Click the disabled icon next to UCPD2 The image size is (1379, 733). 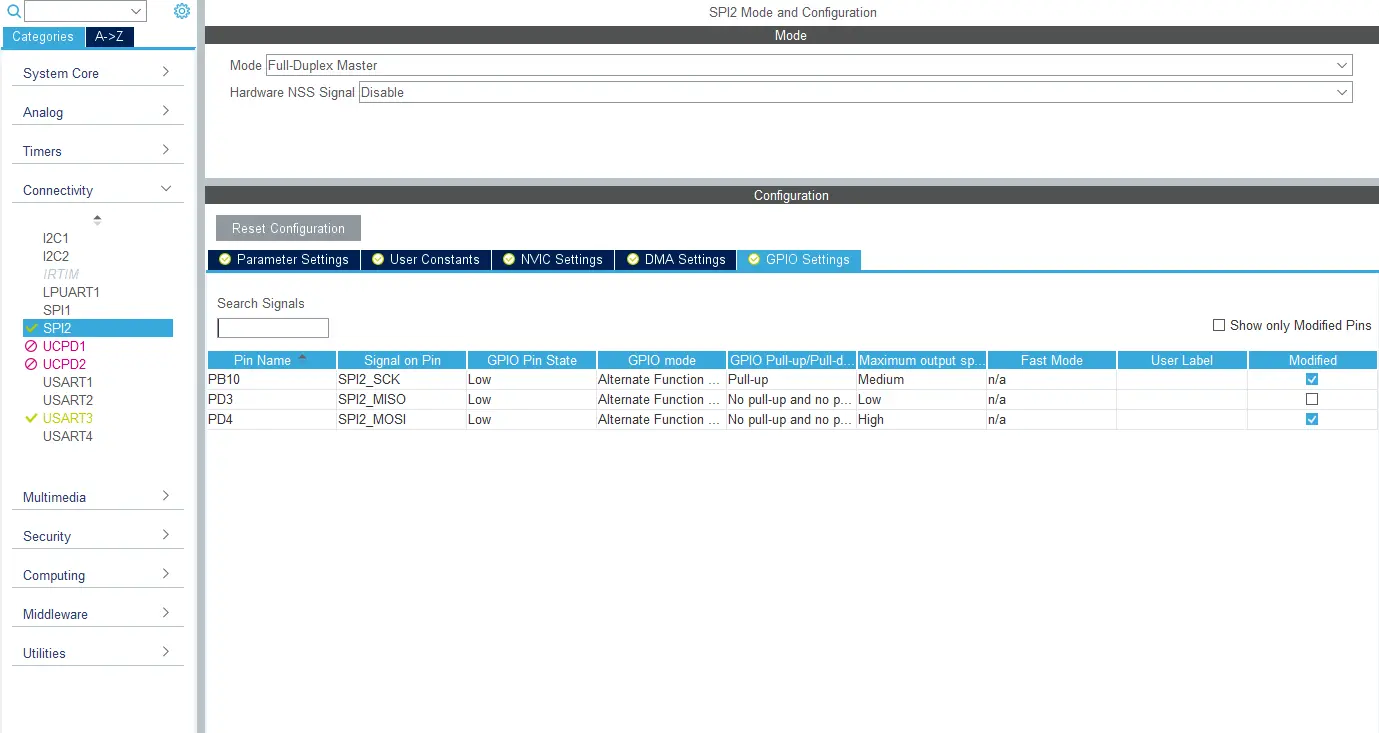[x=31, y=364]
